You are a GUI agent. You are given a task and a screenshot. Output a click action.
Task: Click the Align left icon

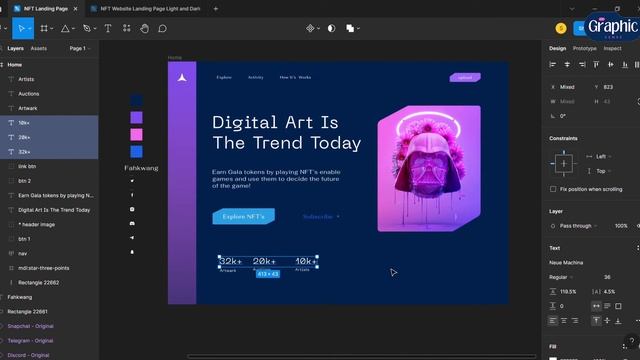553,64
